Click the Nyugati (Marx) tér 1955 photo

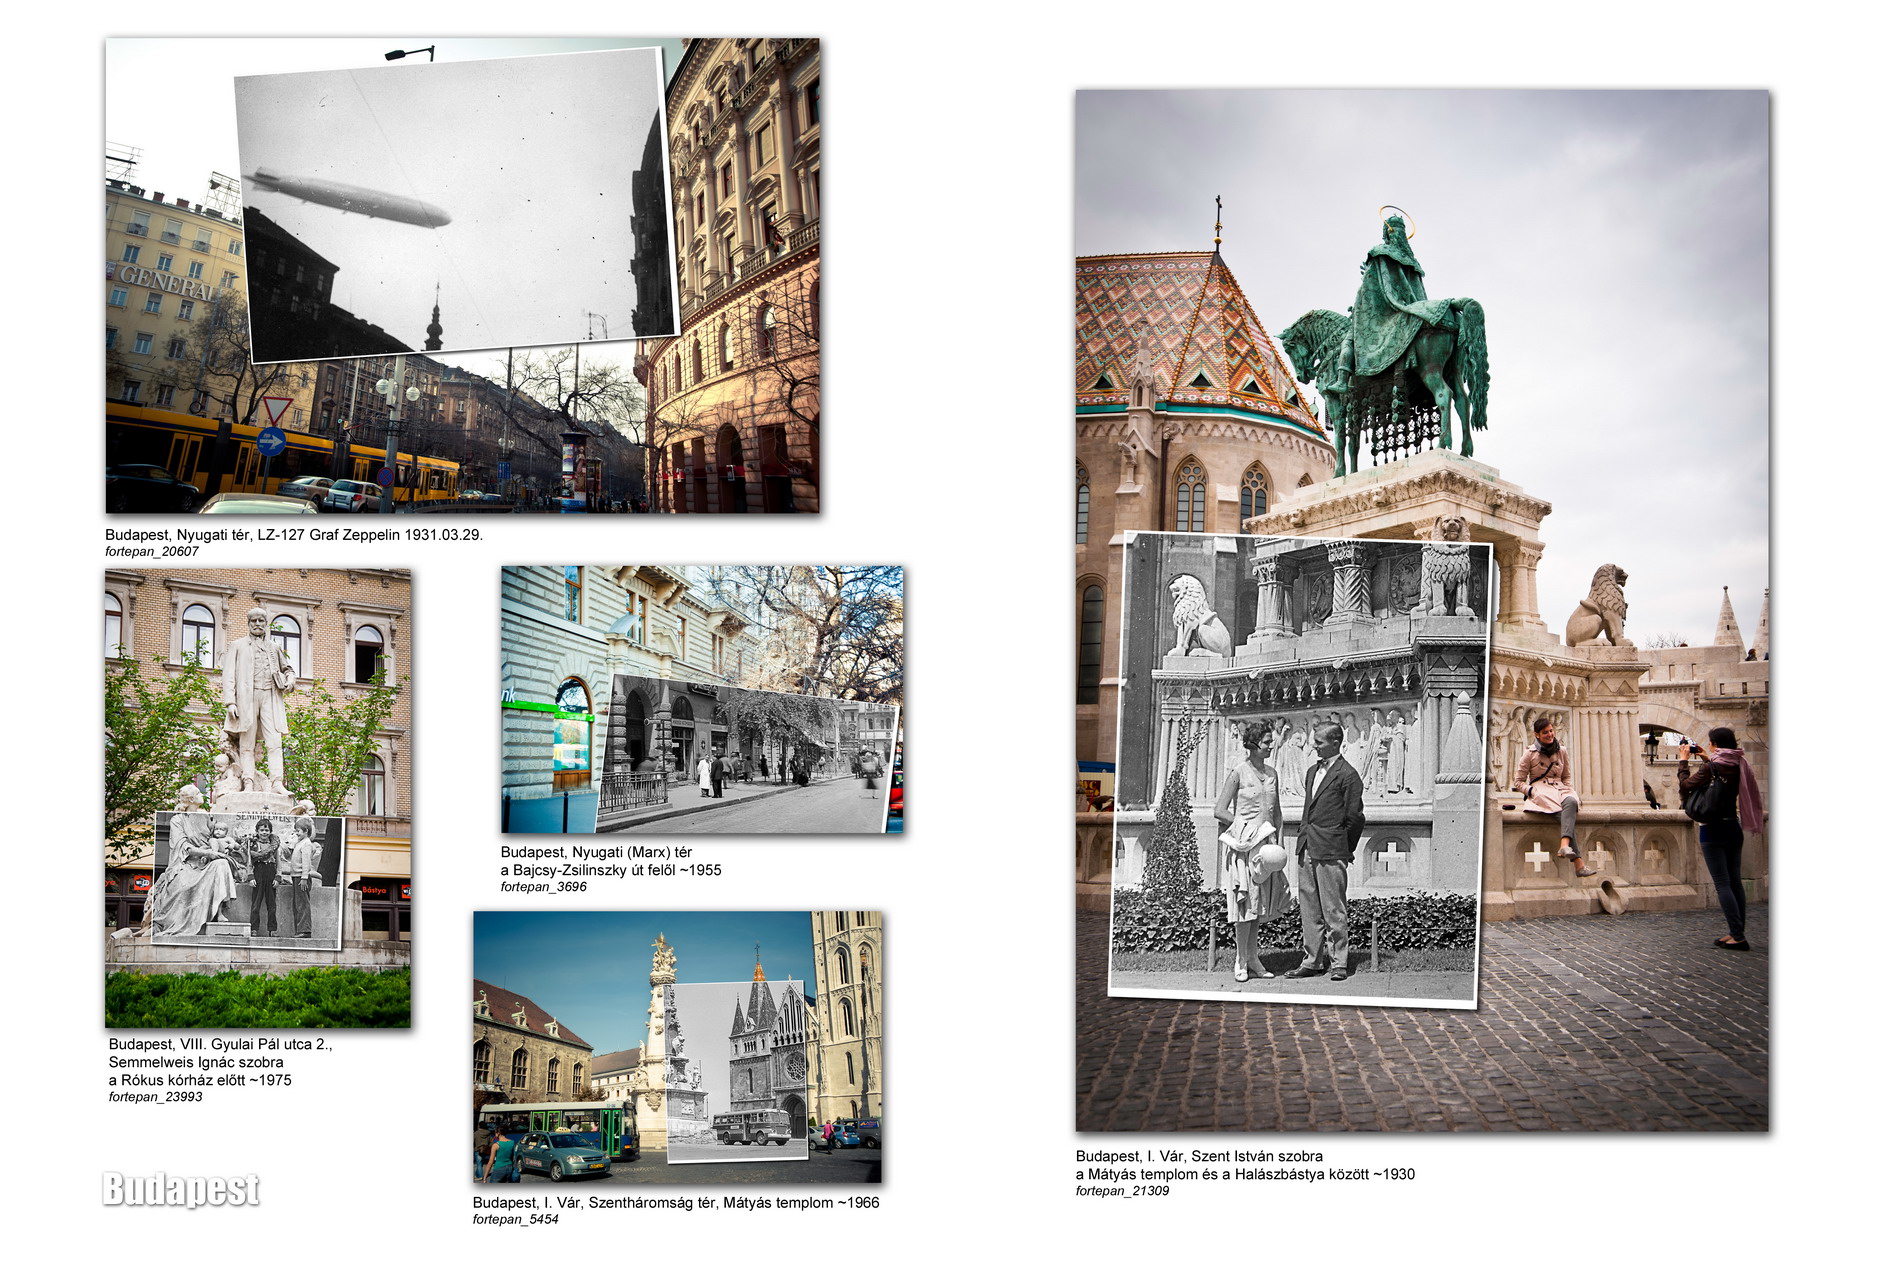click(702, 699)
